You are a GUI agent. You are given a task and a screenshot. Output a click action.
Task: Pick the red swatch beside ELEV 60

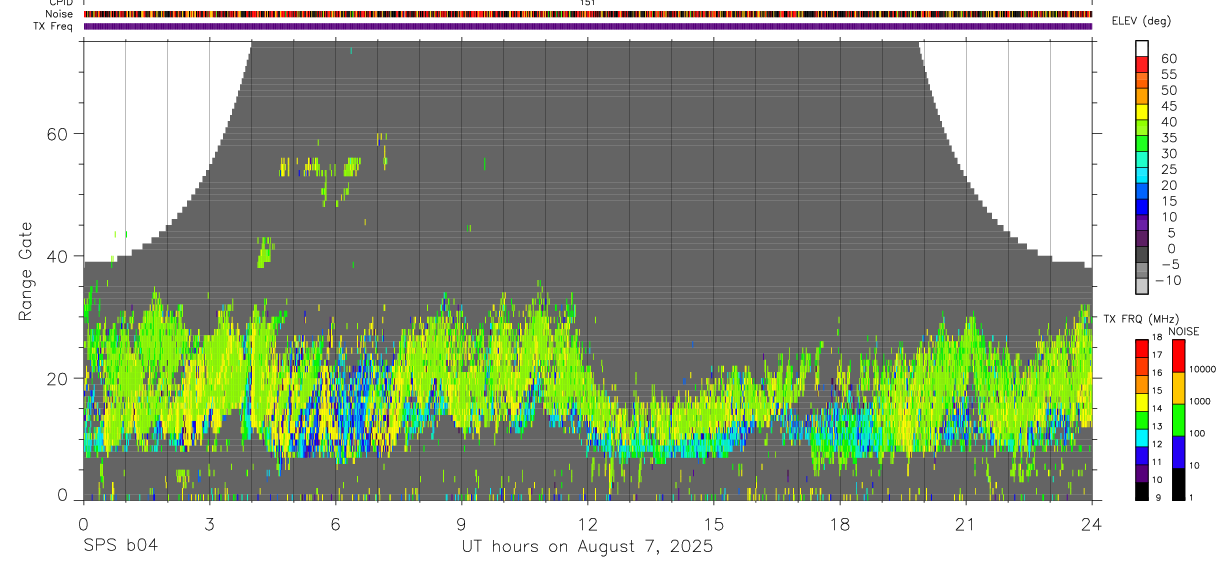pos(1142,64)
